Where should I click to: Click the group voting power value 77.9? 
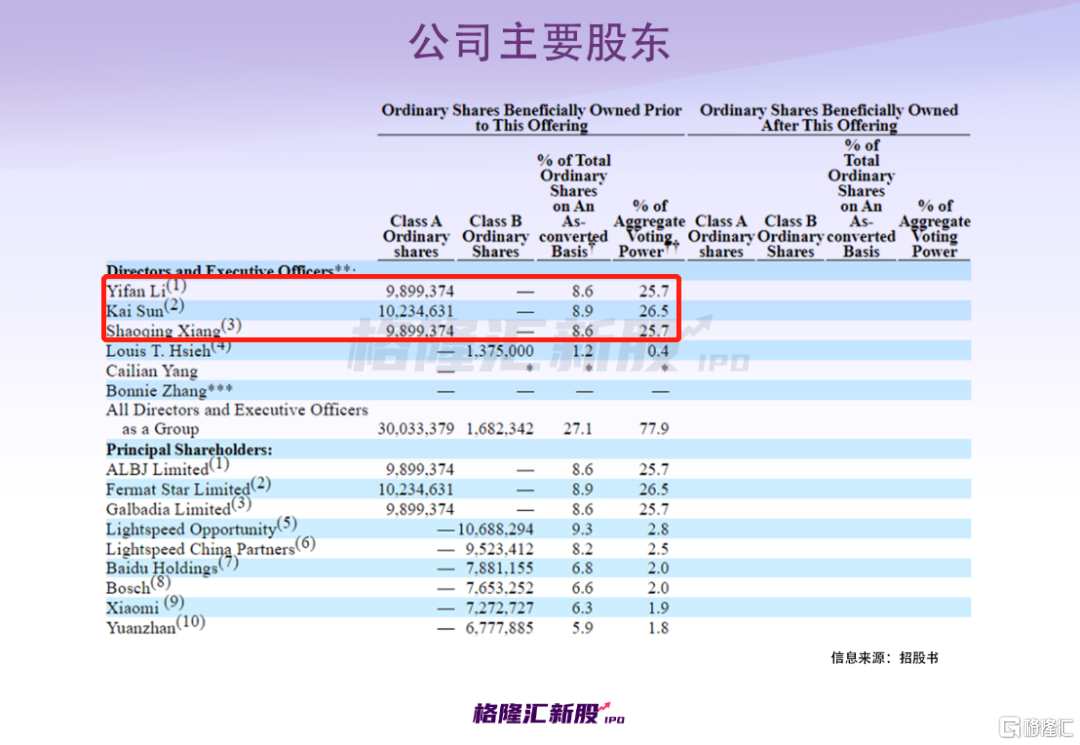pyautogui.click(x=654, y=429)
